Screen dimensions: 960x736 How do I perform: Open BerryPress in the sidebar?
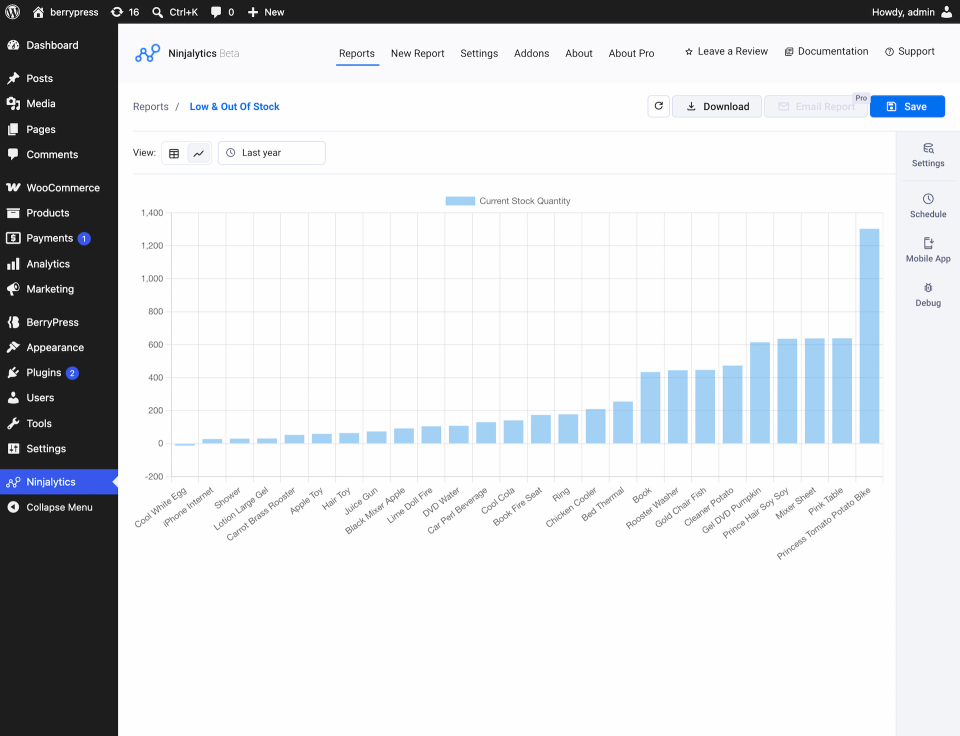click(59, 322)
